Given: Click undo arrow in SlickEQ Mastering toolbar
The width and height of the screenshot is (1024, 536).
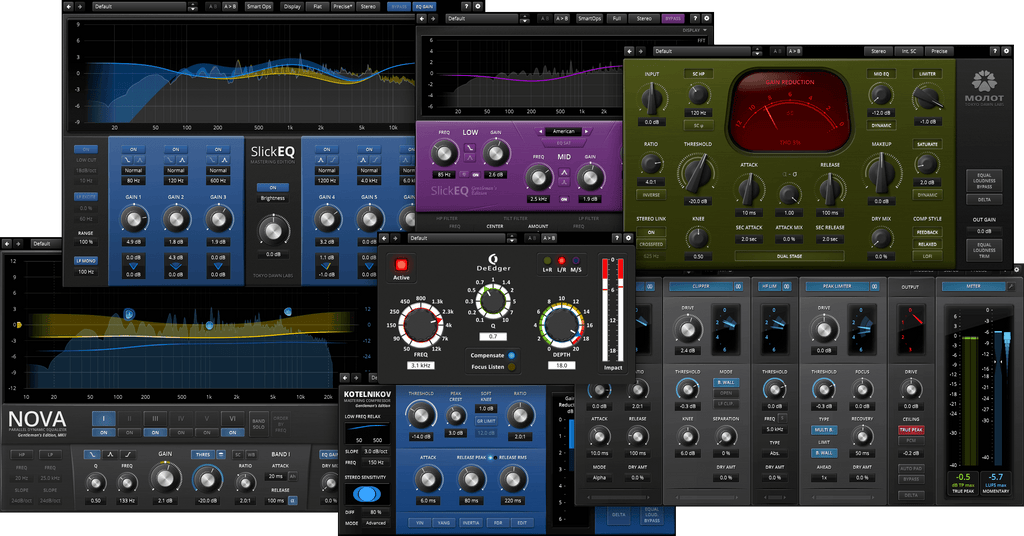Looking at the screenshot, I should pos(70,7).
